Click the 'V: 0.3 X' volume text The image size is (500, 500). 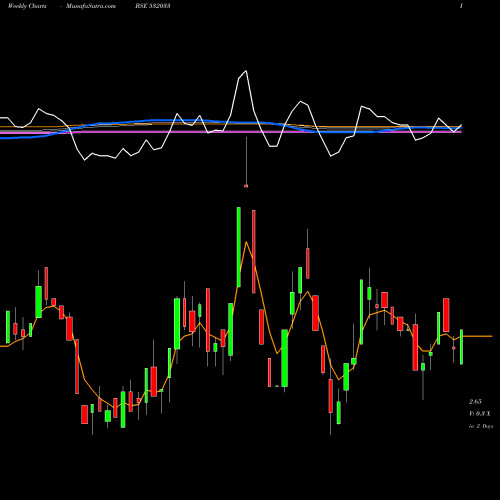point(480,414)
